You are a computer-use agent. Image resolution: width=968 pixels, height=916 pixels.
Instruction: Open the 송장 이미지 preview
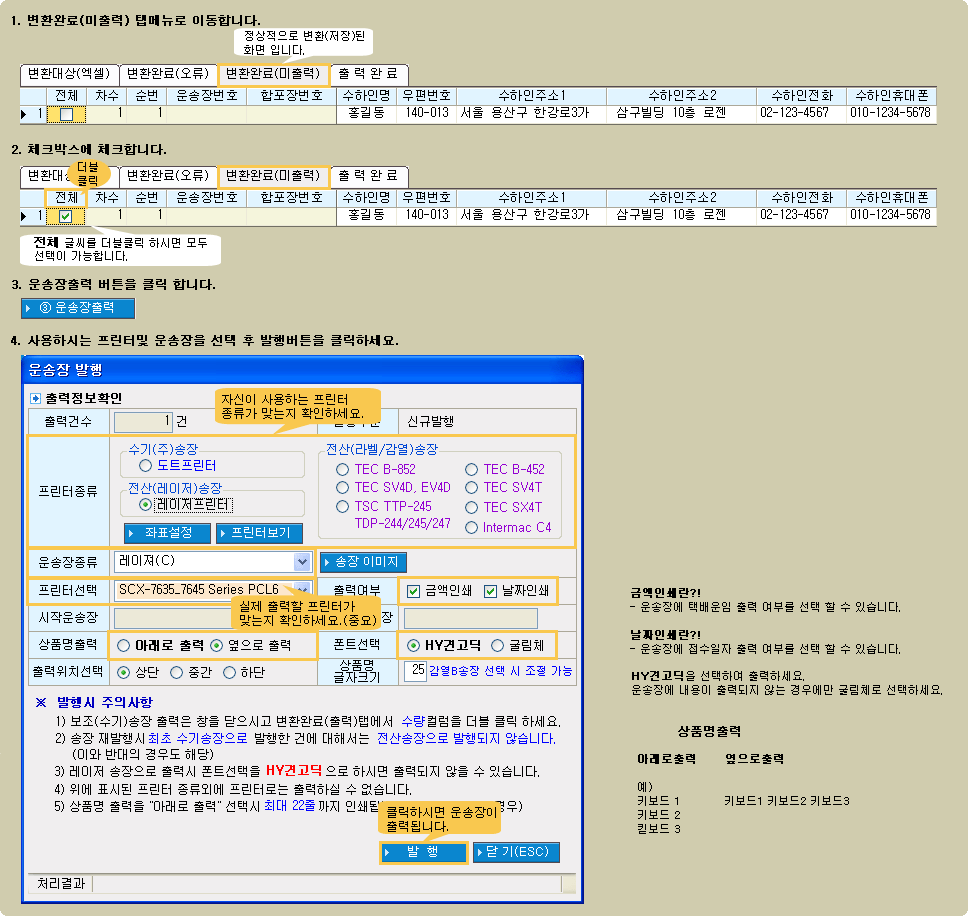[363, 562]
